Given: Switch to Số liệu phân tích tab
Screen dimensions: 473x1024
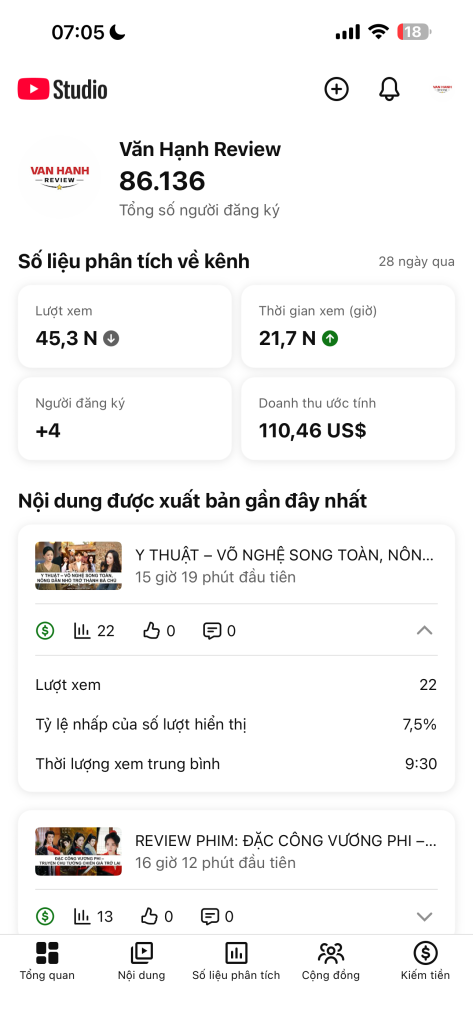Looking at the screenshot, I should [x=236, y=961].
